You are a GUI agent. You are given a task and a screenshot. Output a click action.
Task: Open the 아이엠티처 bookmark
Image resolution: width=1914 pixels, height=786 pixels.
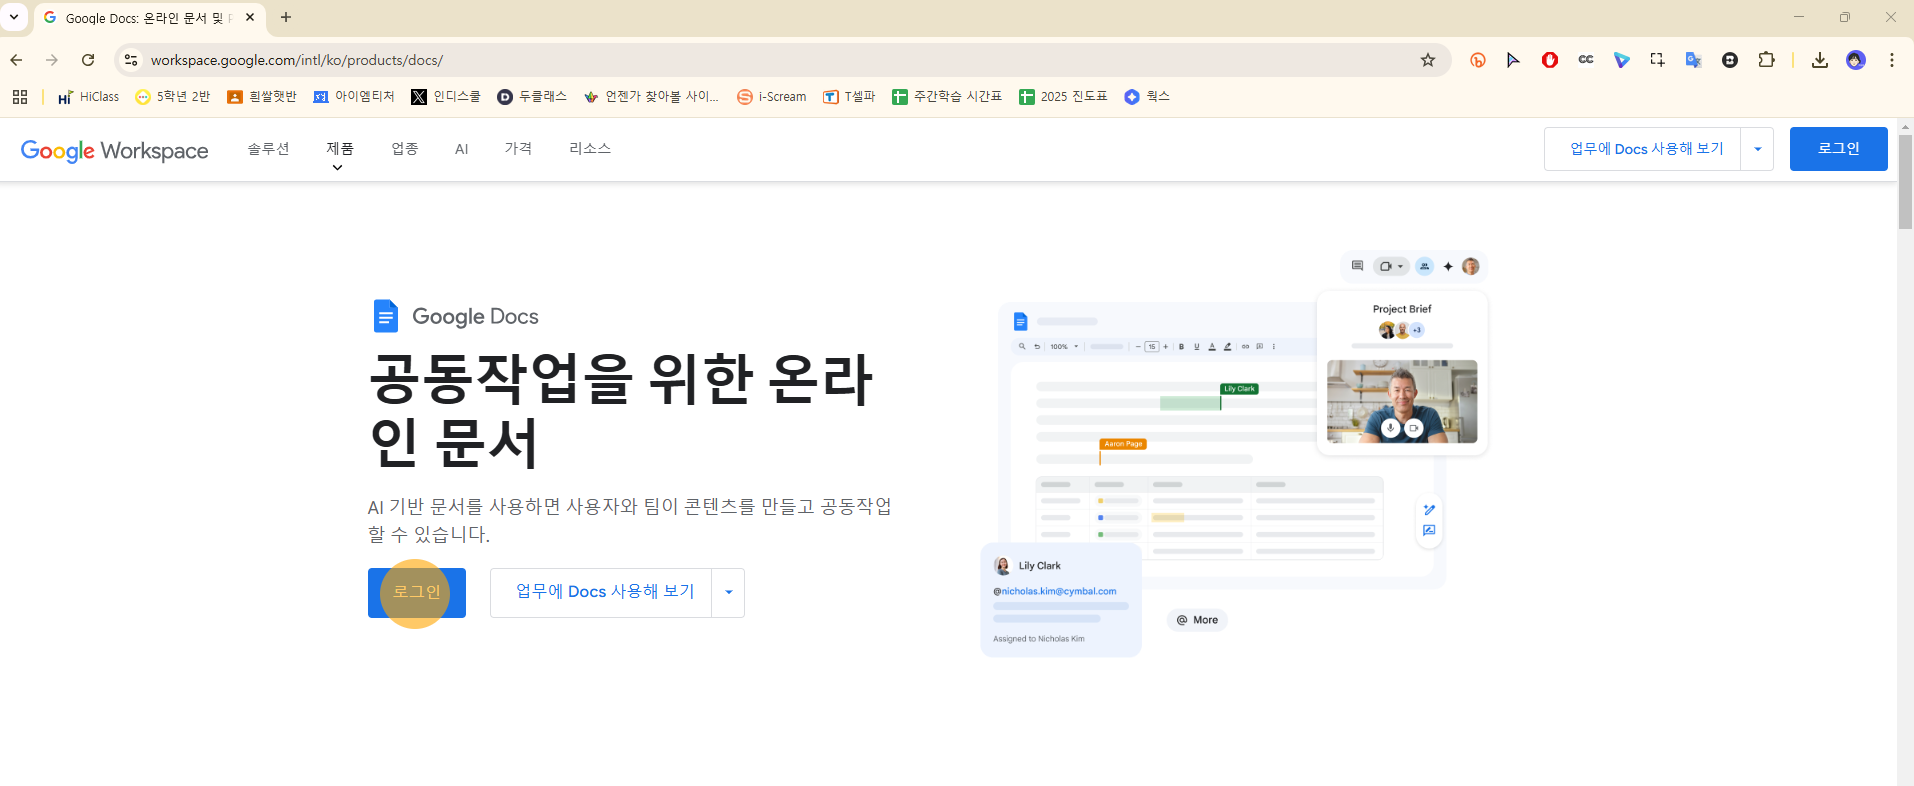pyautogui.click(x=354, y=97)
